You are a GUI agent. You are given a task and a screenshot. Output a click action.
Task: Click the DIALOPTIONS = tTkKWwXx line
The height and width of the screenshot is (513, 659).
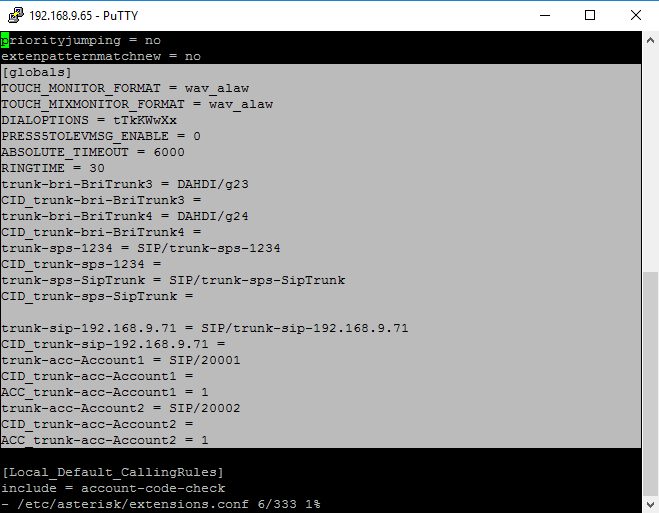pos(89,120)
